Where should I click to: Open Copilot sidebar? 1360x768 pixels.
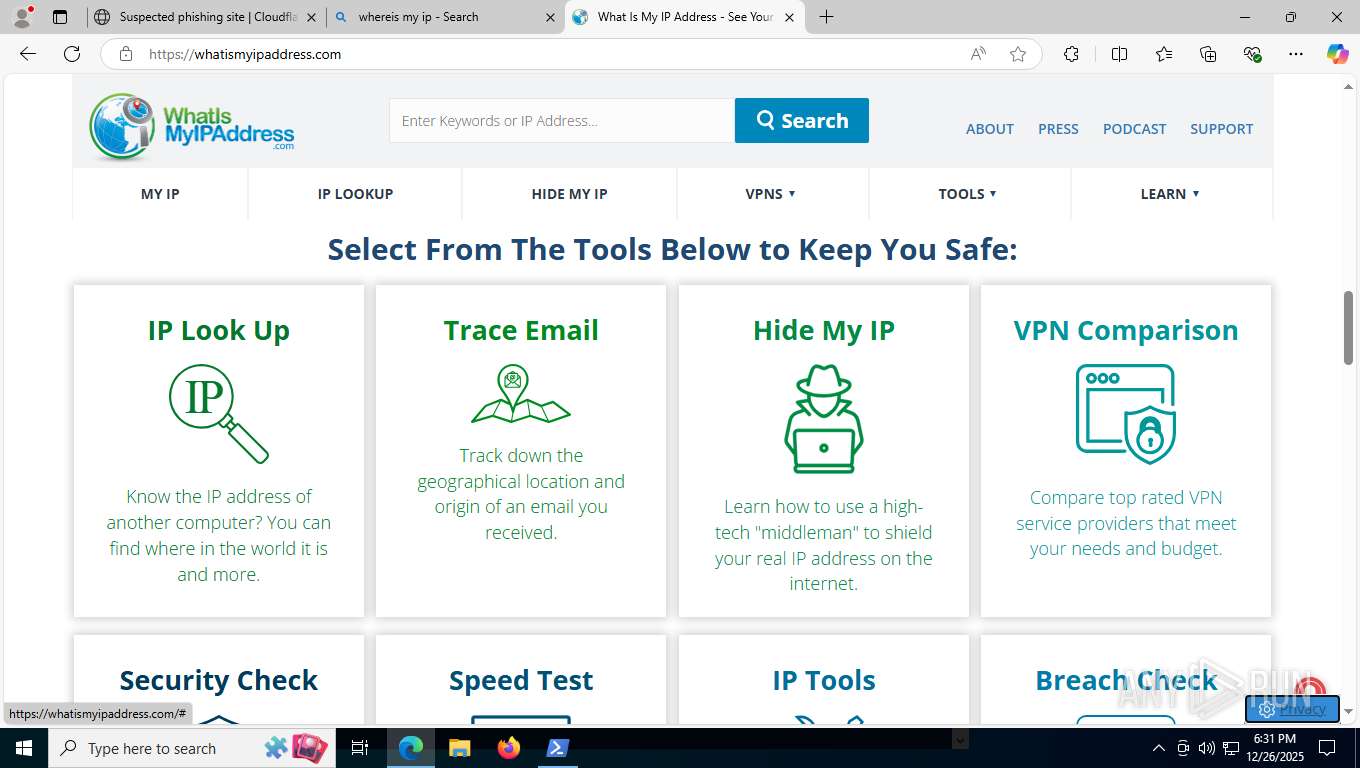point(1337,54)
